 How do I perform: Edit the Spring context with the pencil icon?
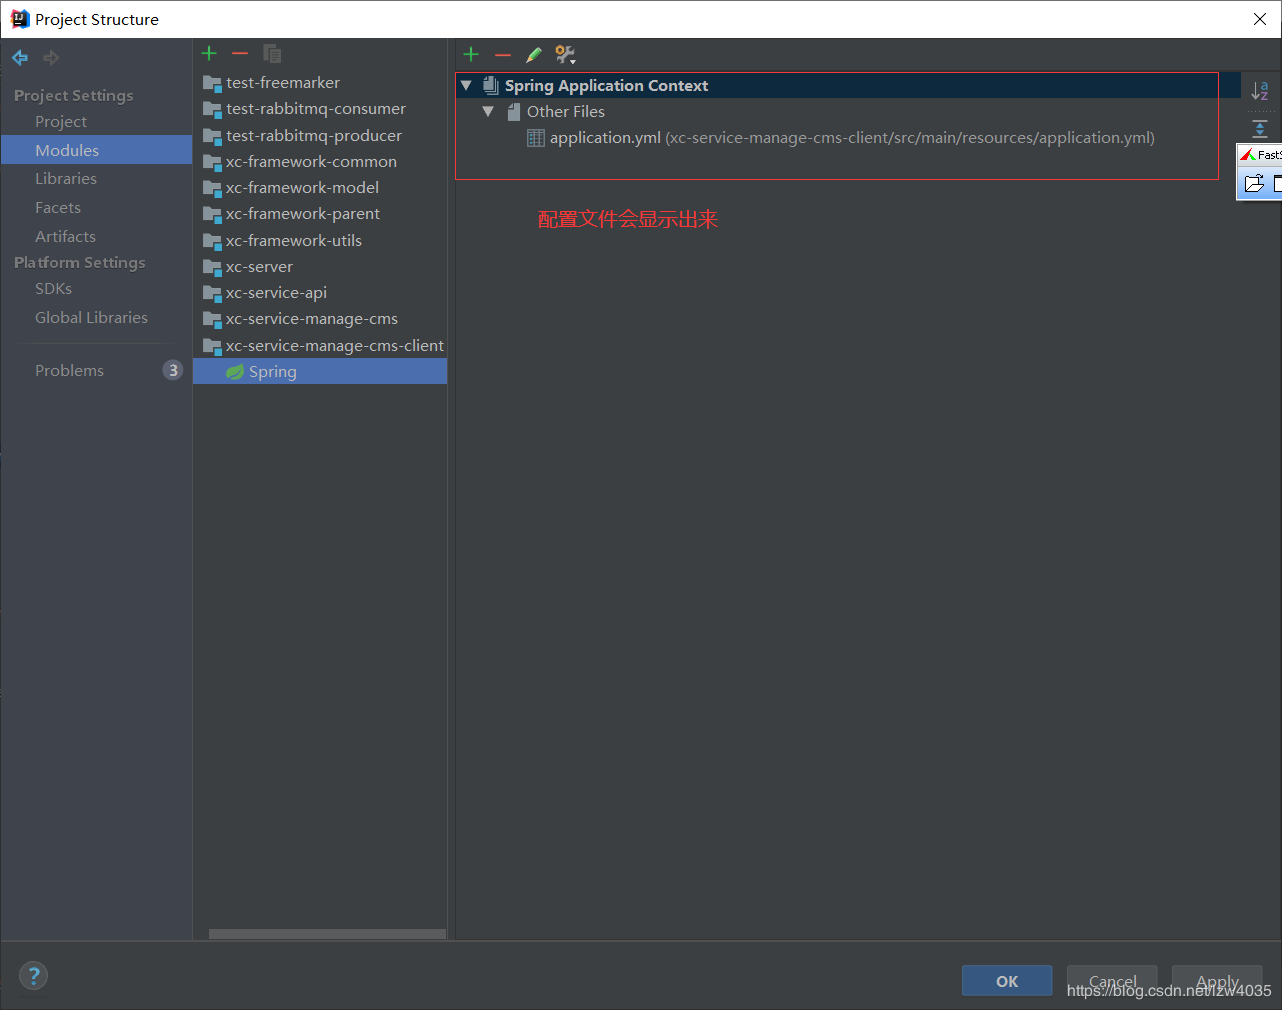(x=534, y=54)
